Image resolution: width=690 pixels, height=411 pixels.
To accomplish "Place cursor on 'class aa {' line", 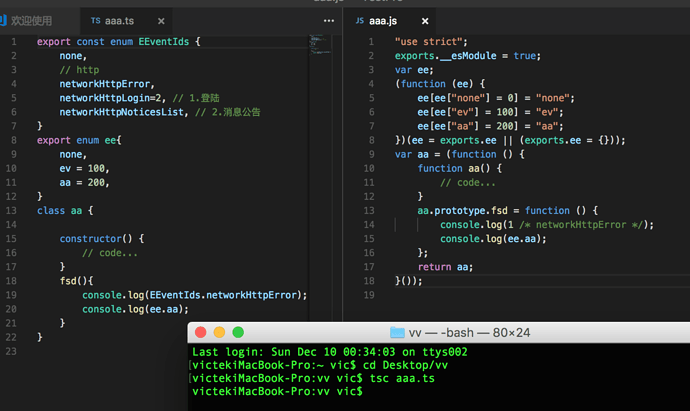I will 65,211.
